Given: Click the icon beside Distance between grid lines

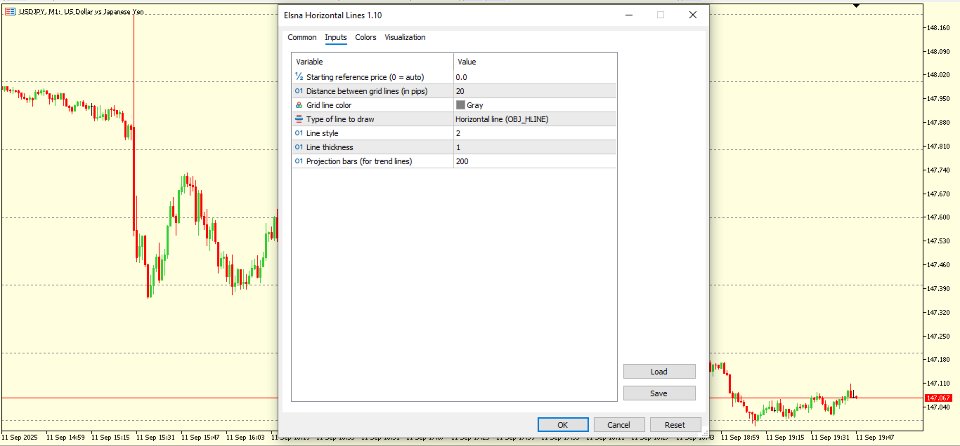Looking at the screenshot, I should tap(299, 91).
